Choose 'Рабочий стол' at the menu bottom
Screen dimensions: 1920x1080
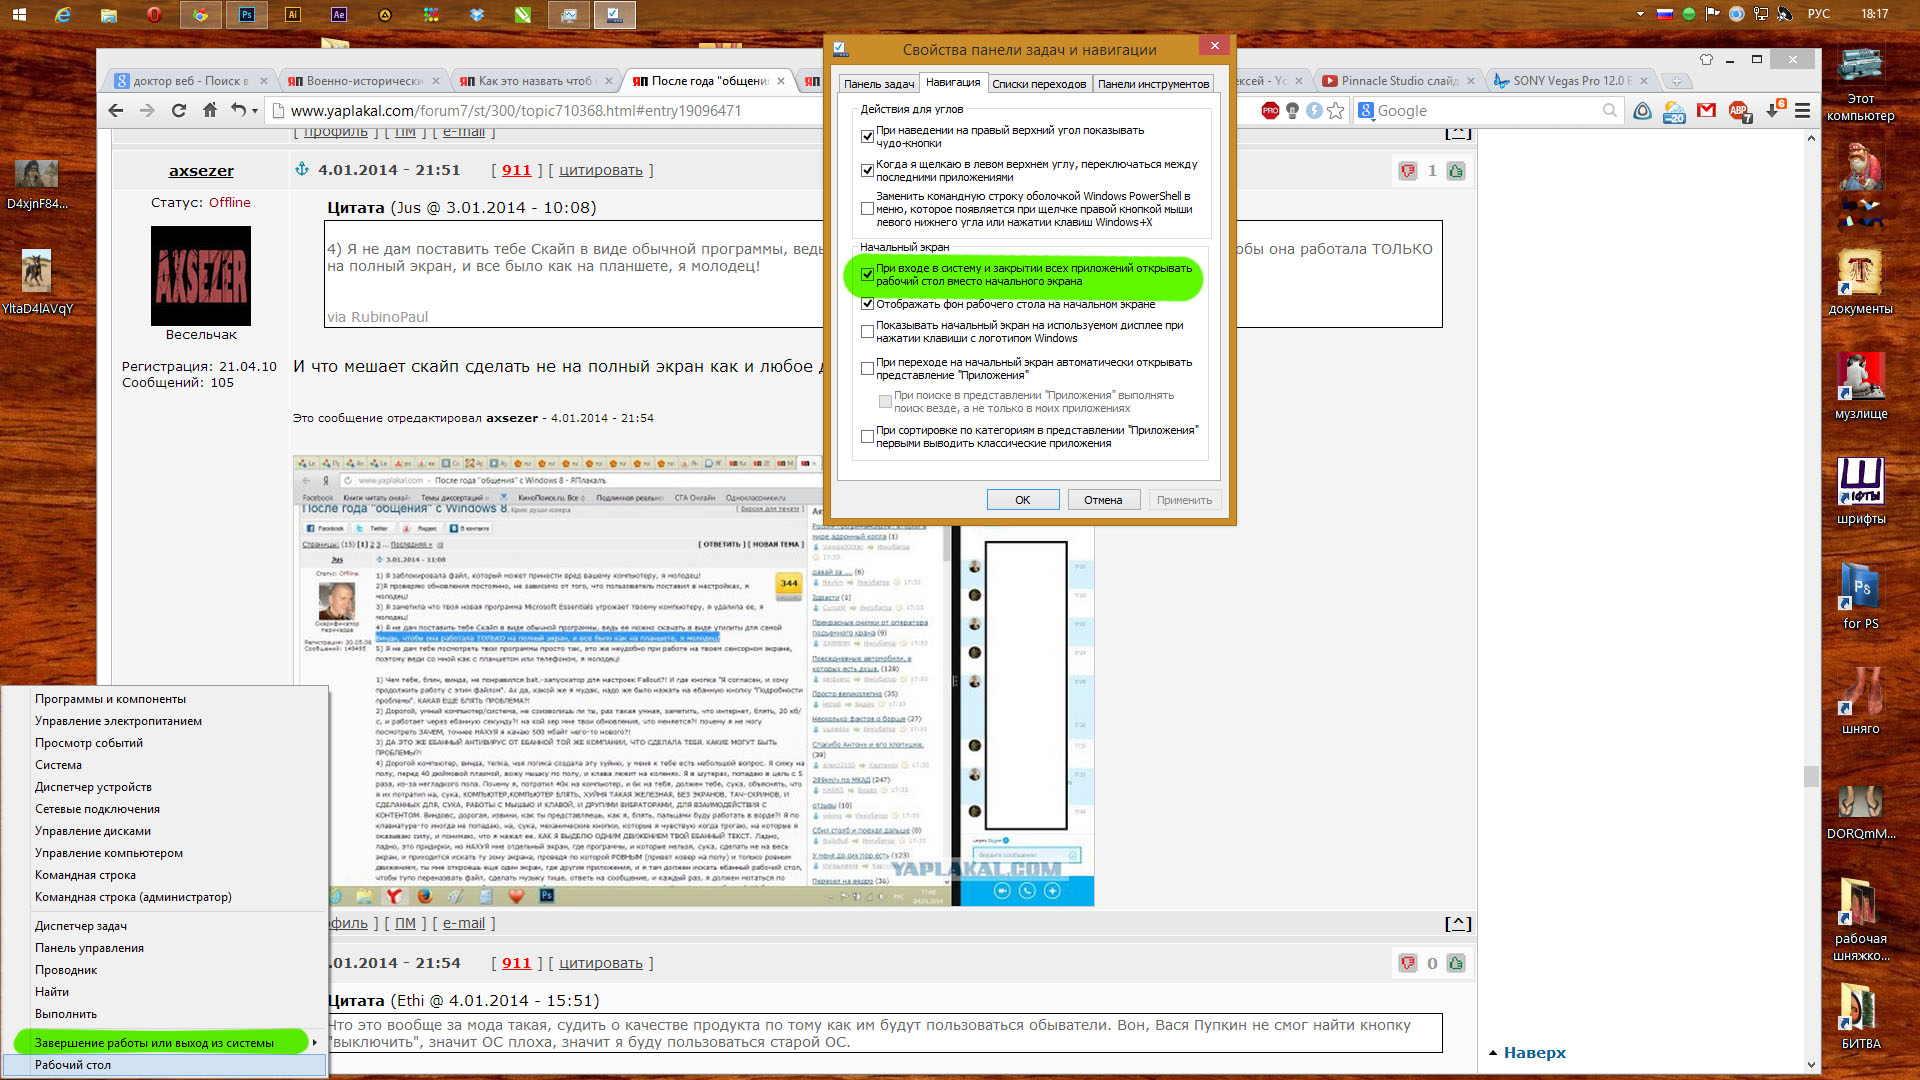(x=165, y=1065)
